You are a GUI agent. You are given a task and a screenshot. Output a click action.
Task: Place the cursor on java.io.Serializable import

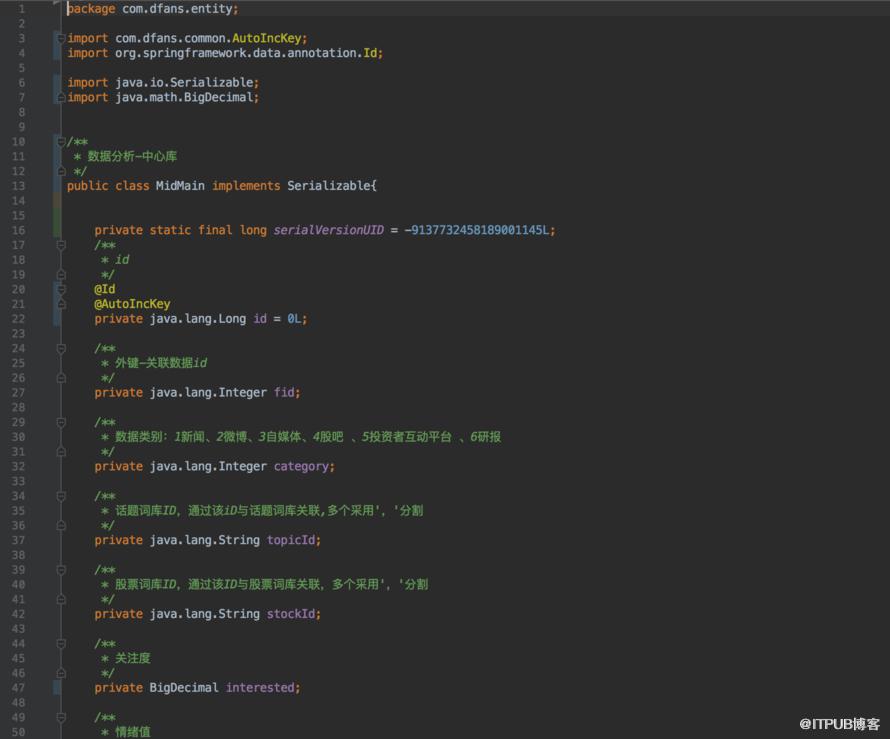coord(184,82)
